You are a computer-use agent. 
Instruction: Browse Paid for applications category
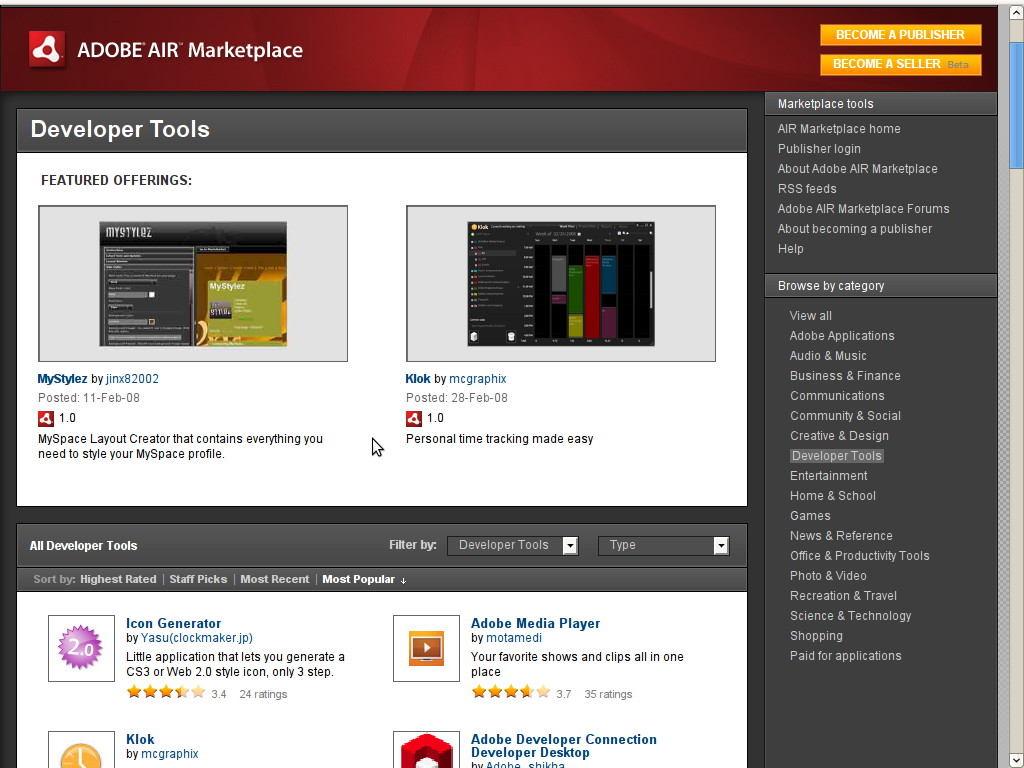point(845,656)
